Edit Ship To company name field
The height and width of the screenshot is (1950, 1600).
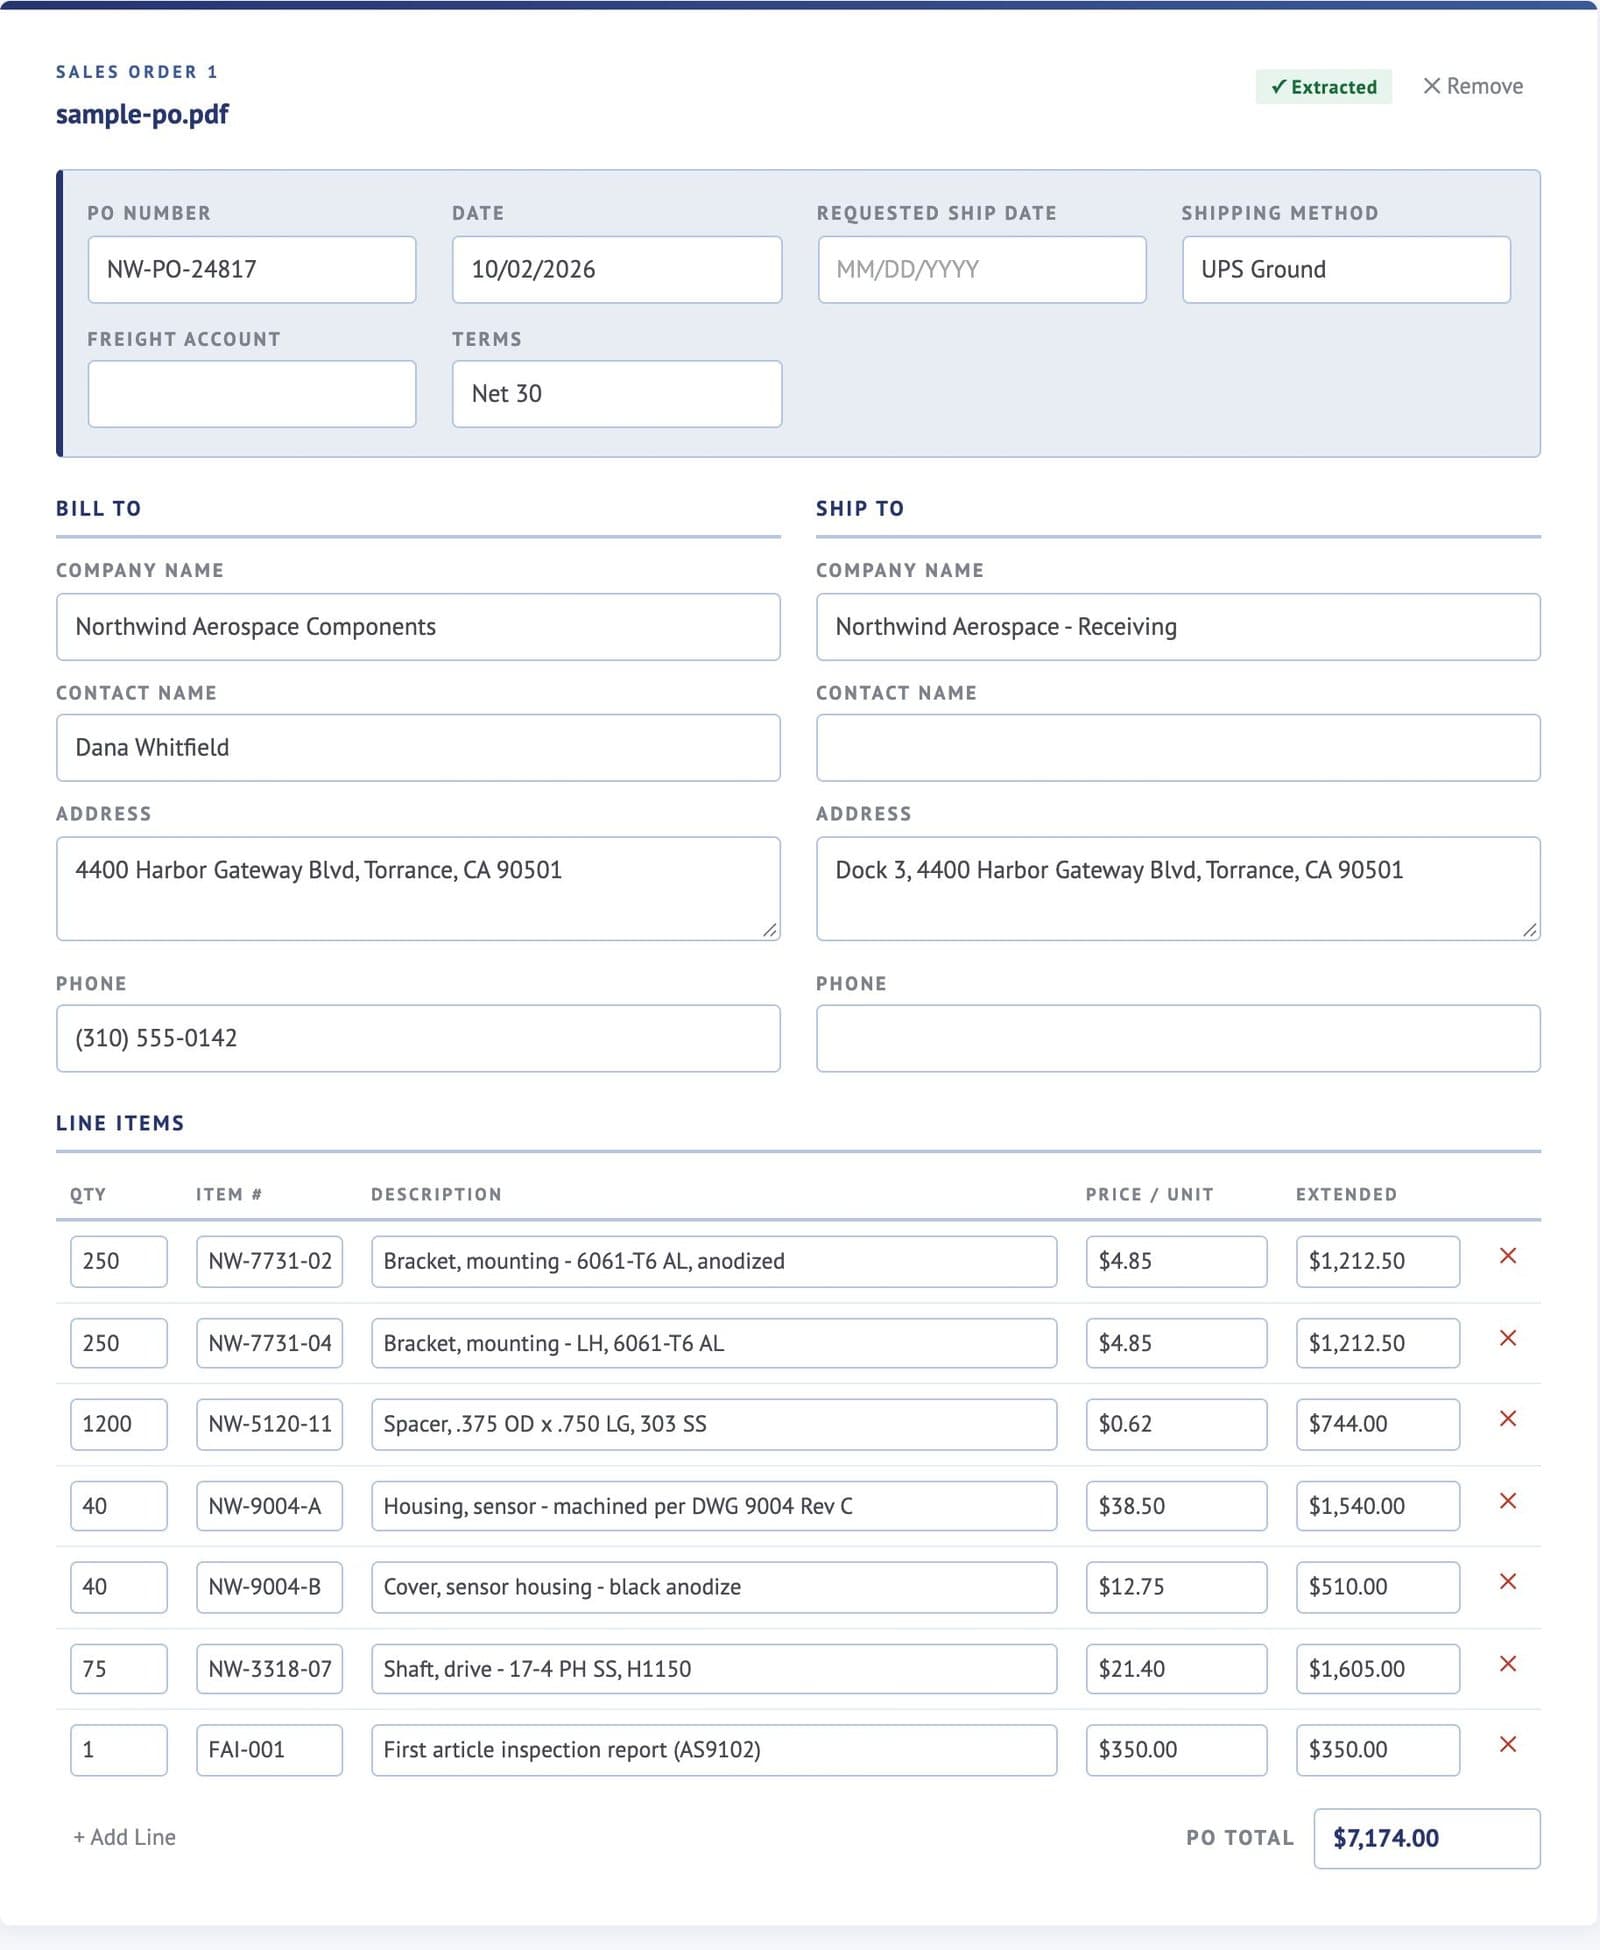[1178, 627]
